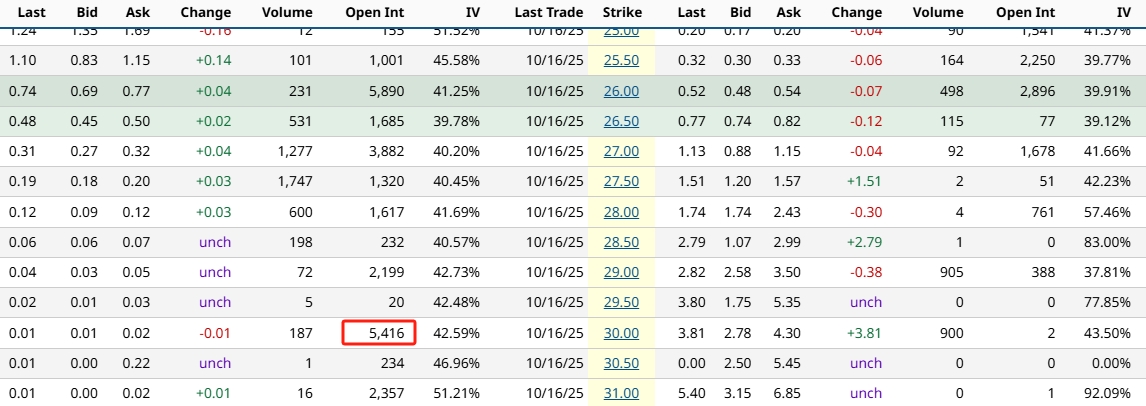Click the 2,896 open interest cell
This screenshot has height=406, width=1146.
[1036, 91]
